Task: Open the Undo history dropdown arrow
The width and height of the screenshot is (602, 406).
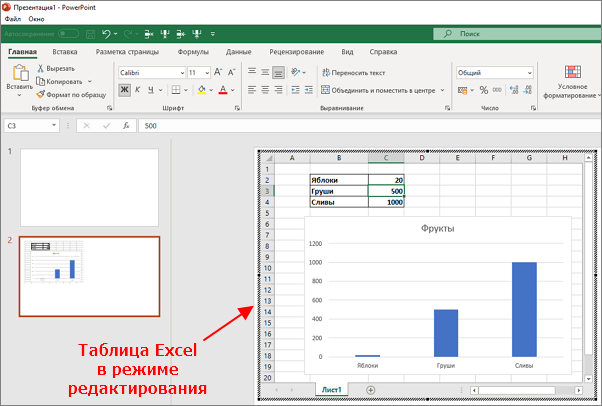Action: tap(116, 34)
